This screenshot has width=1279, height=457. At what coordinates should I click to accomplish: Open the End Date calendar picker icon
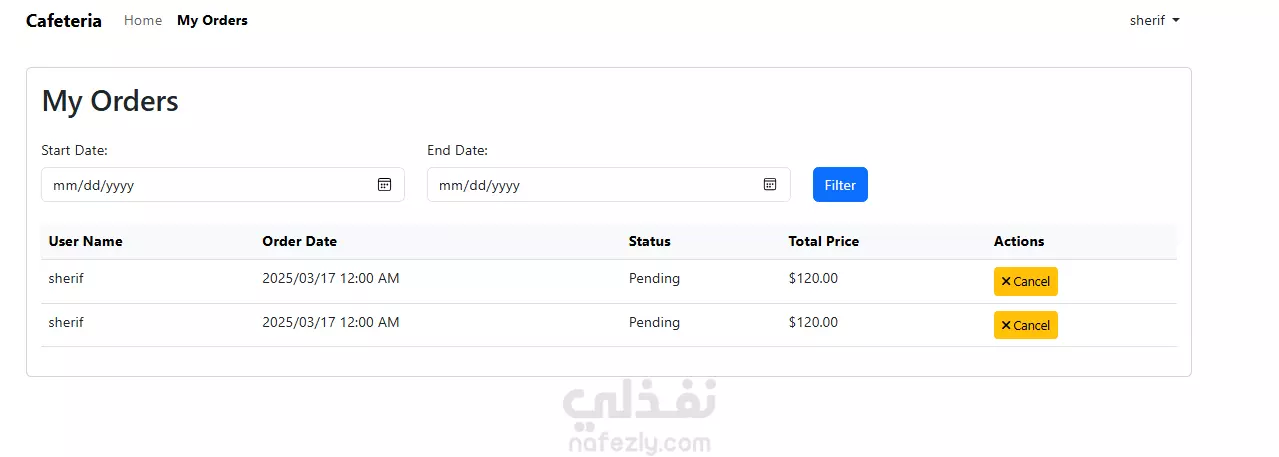[x=770, y=184]
